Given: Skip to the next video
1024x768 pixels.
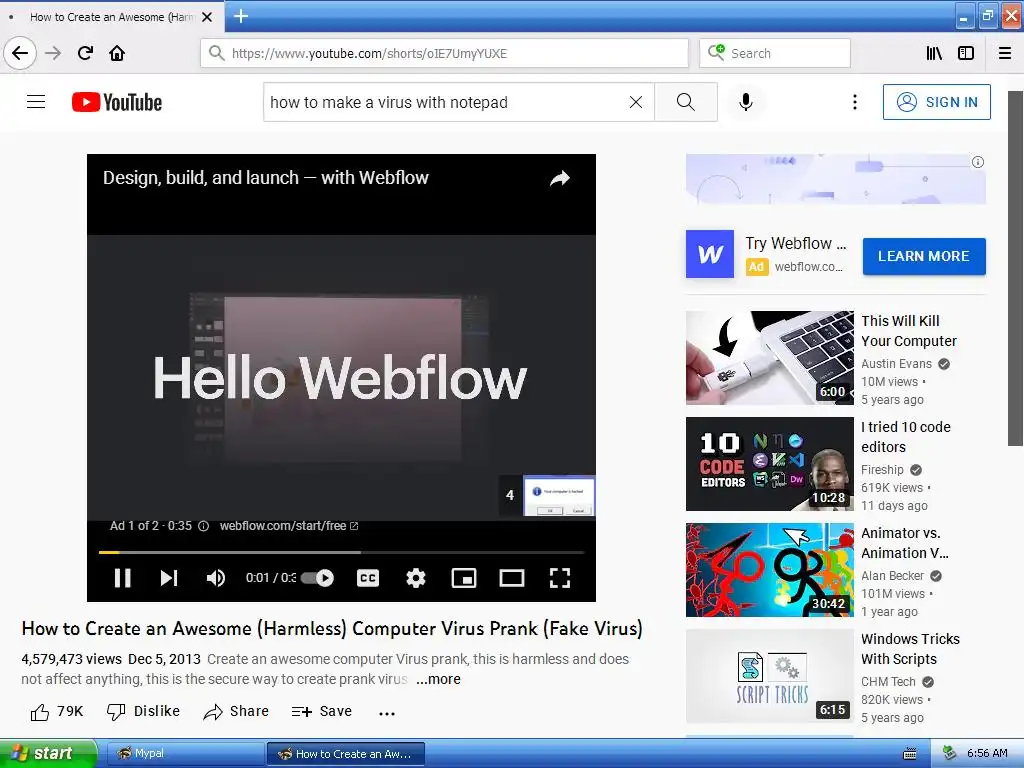Looking at the screenshot, I should (x=169, y=578).
